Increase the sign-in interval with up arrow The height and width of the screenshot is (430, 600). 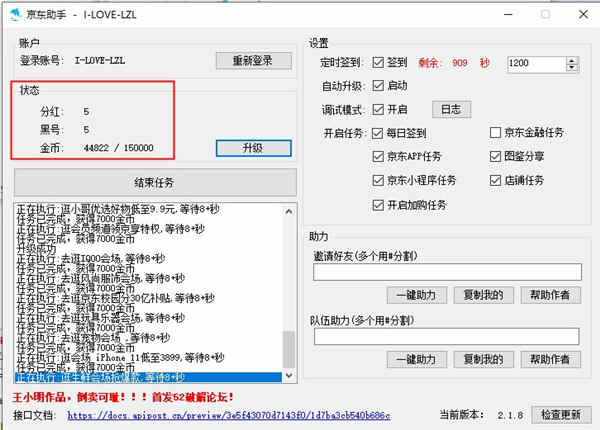(572, 60)
